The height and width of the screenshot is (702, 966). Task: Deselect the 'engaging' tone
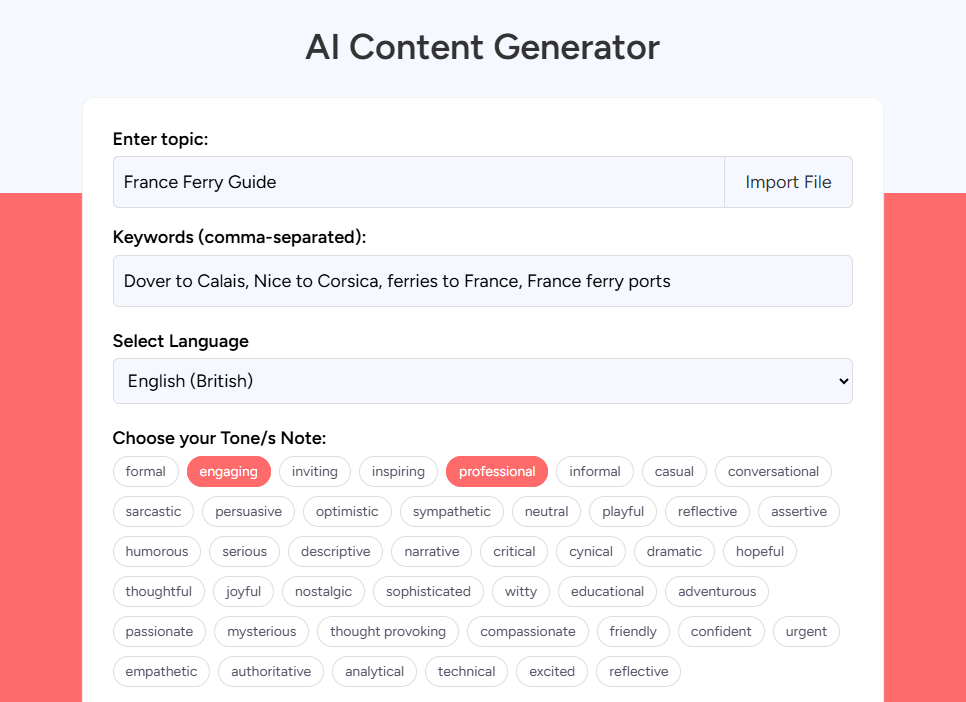click(229, 471)
